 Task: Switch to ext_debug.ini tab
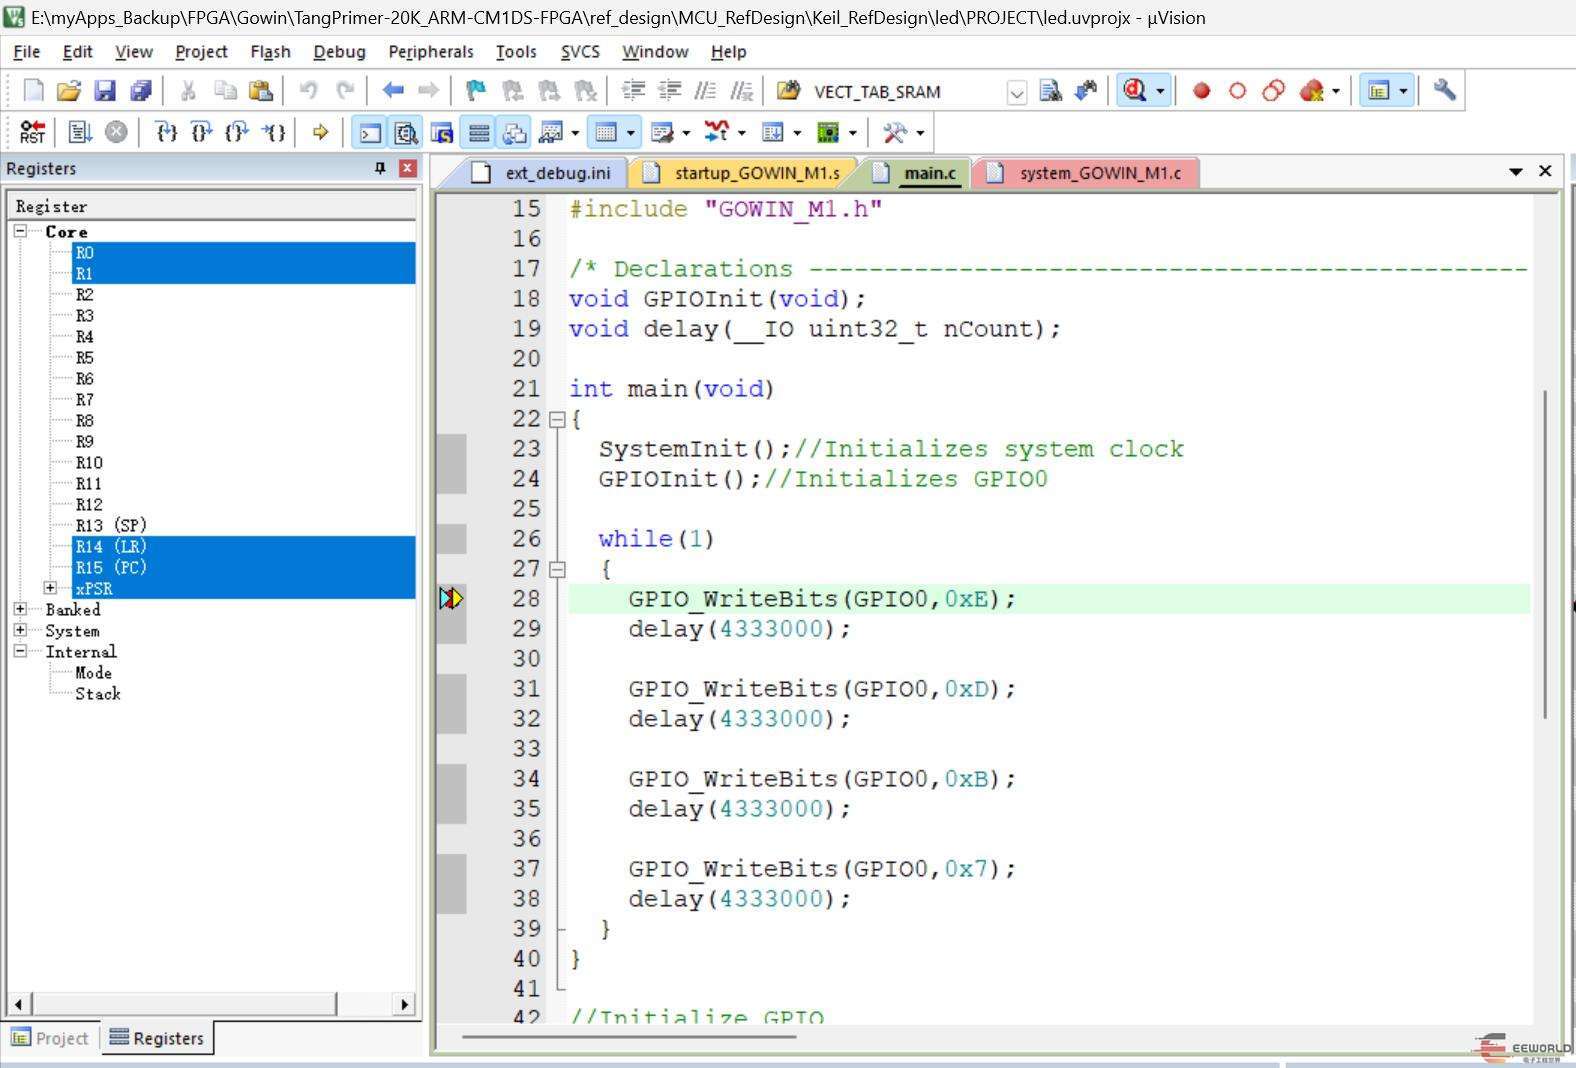click(x=545, y=173)
